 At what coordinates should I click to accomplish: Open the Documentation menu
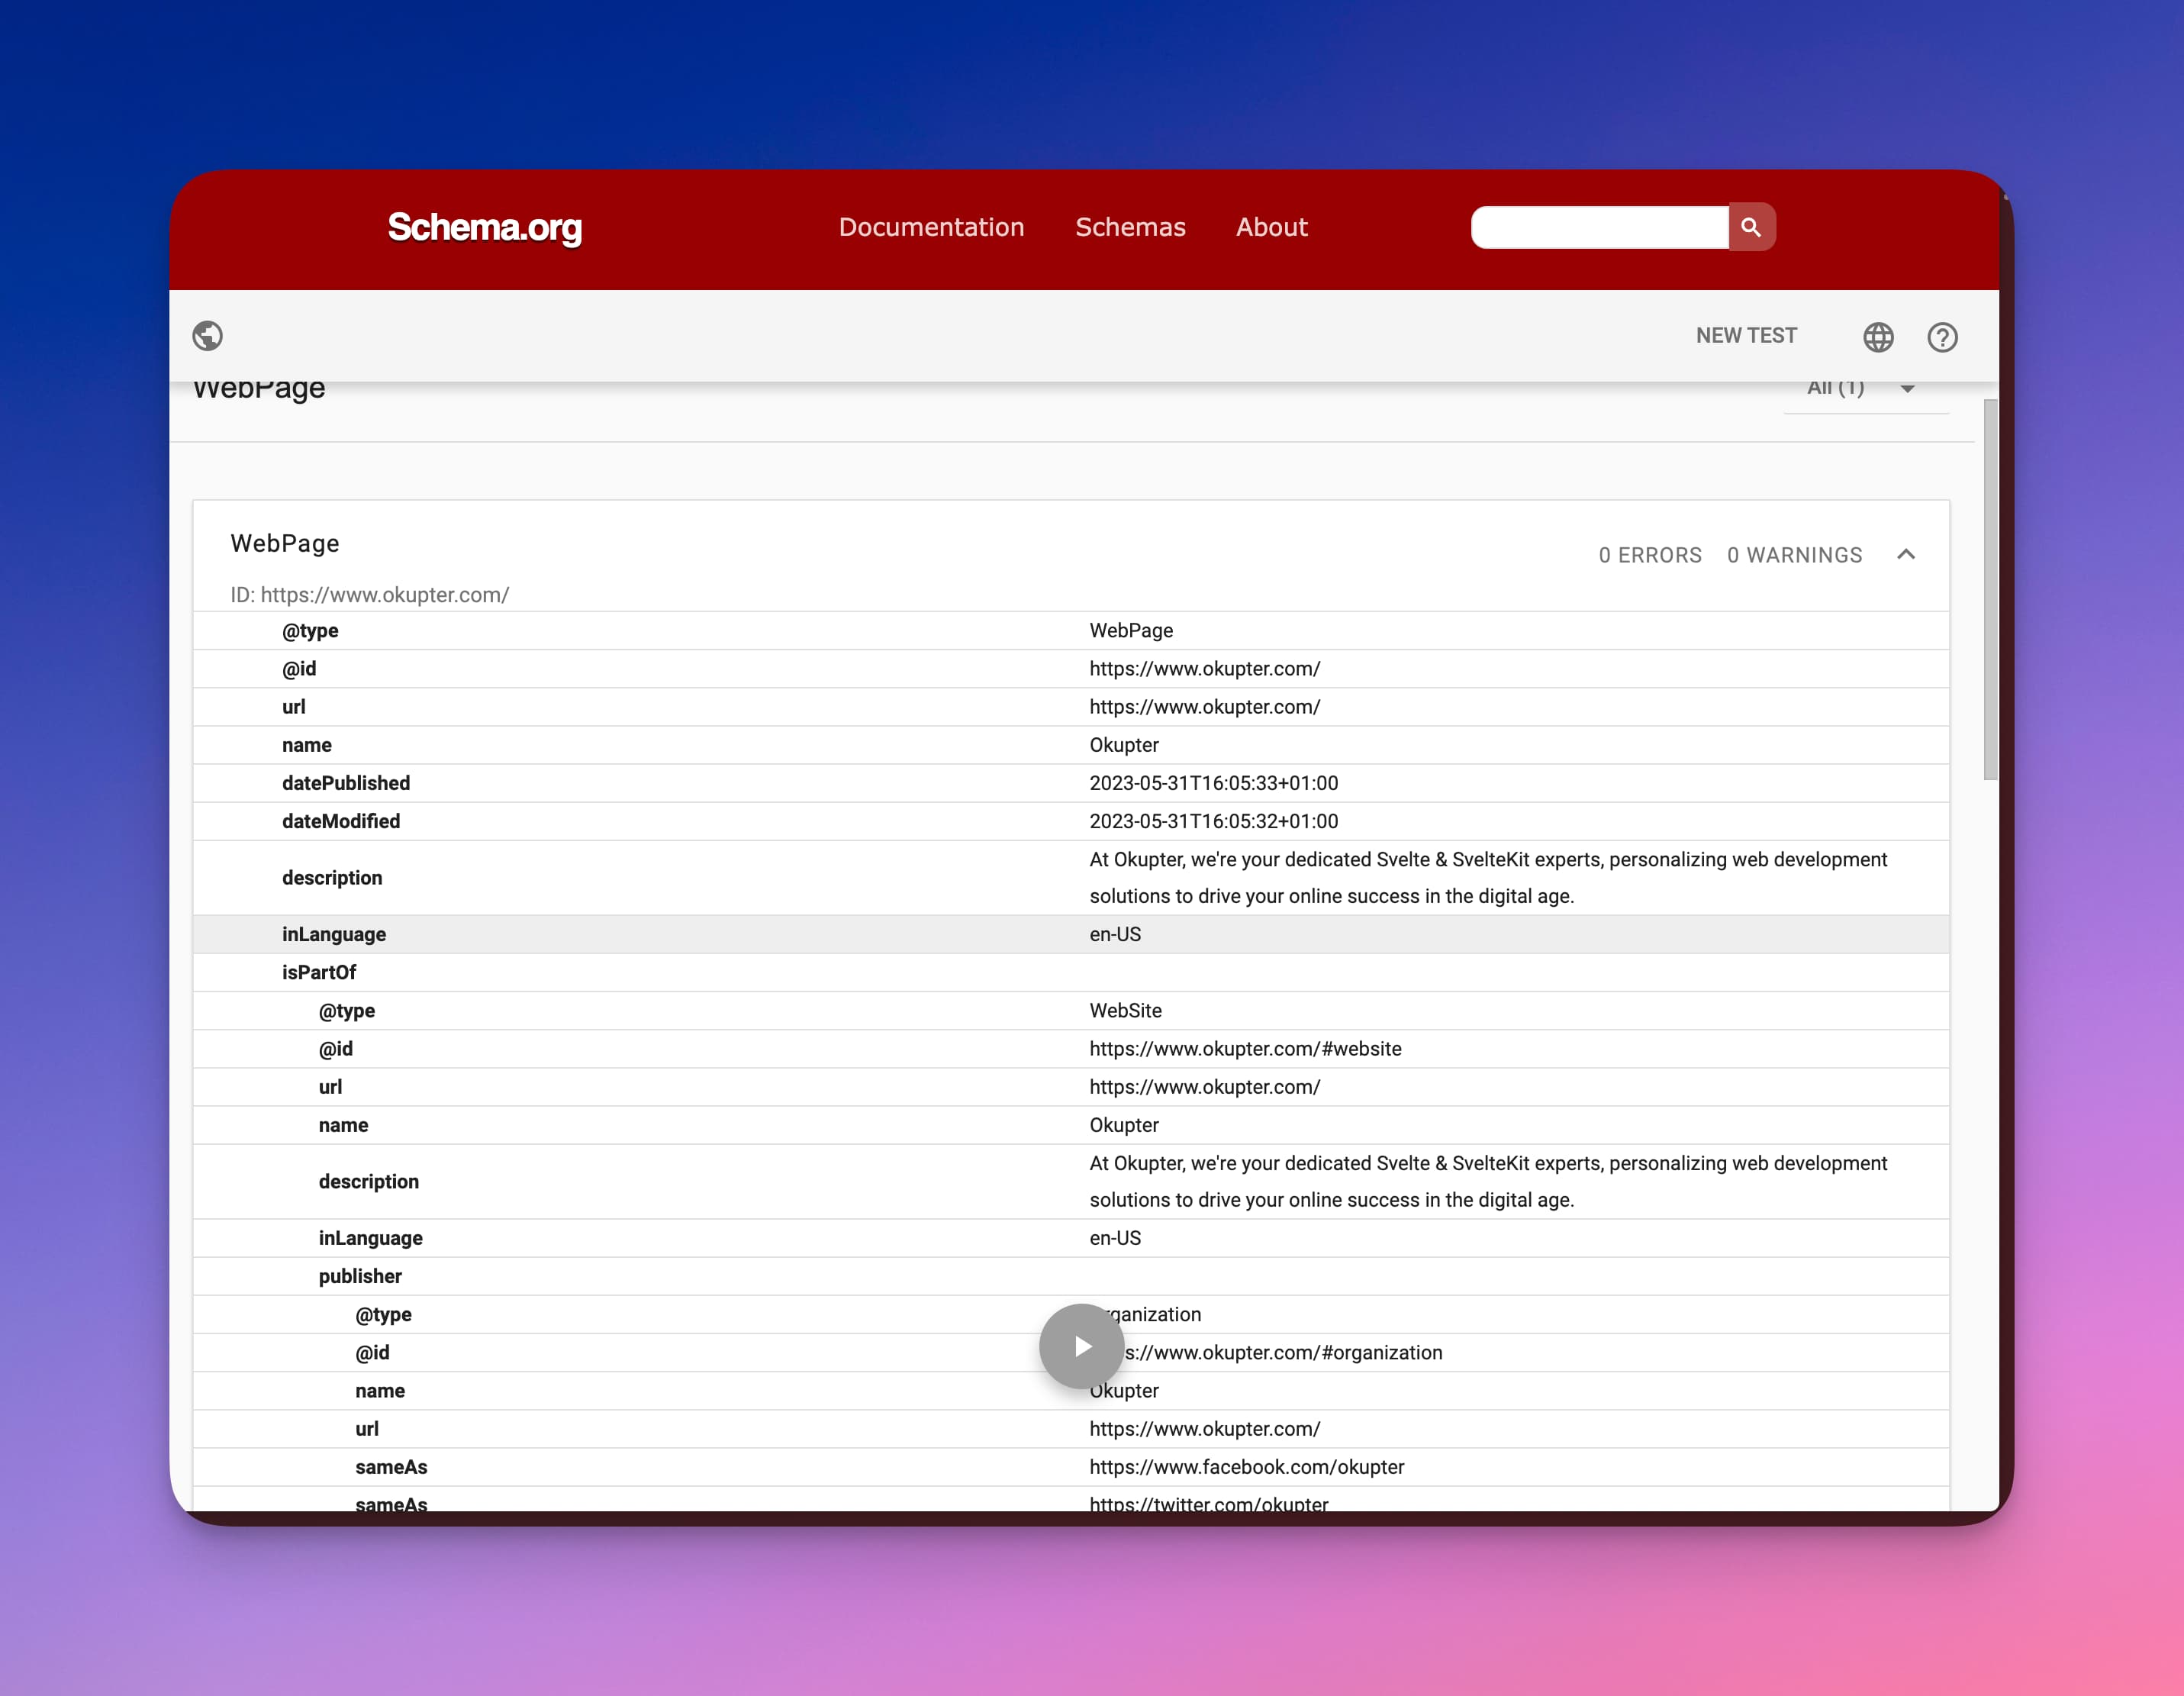click(x=931, y=227)
